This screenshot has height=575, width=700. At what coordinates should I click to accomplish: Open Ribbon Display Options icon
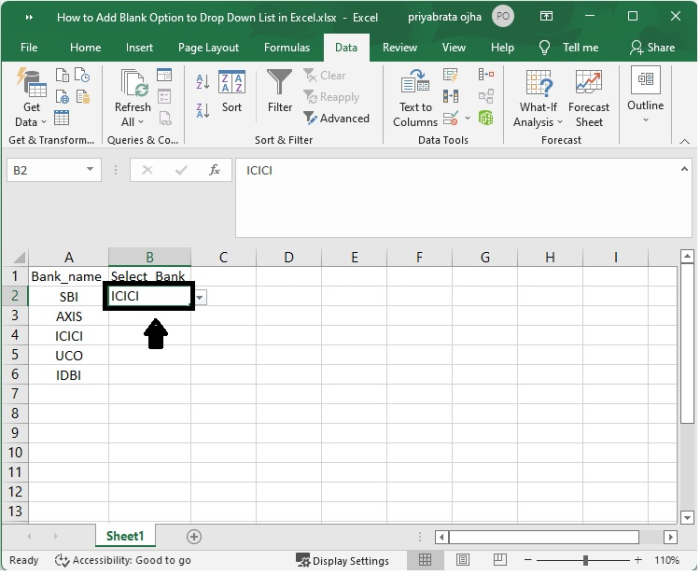(x=546, y=17)
